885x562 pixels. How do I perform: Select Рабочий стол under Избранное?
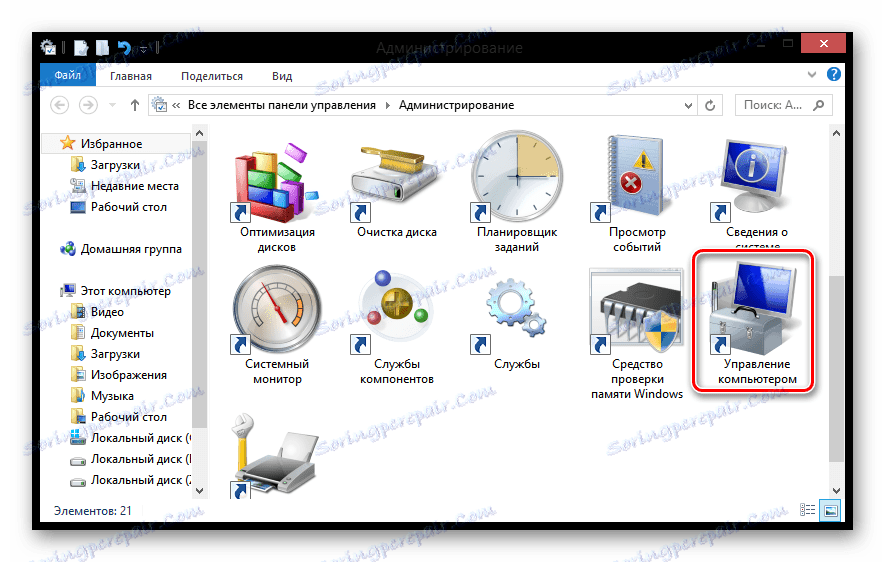coord(129,207)
